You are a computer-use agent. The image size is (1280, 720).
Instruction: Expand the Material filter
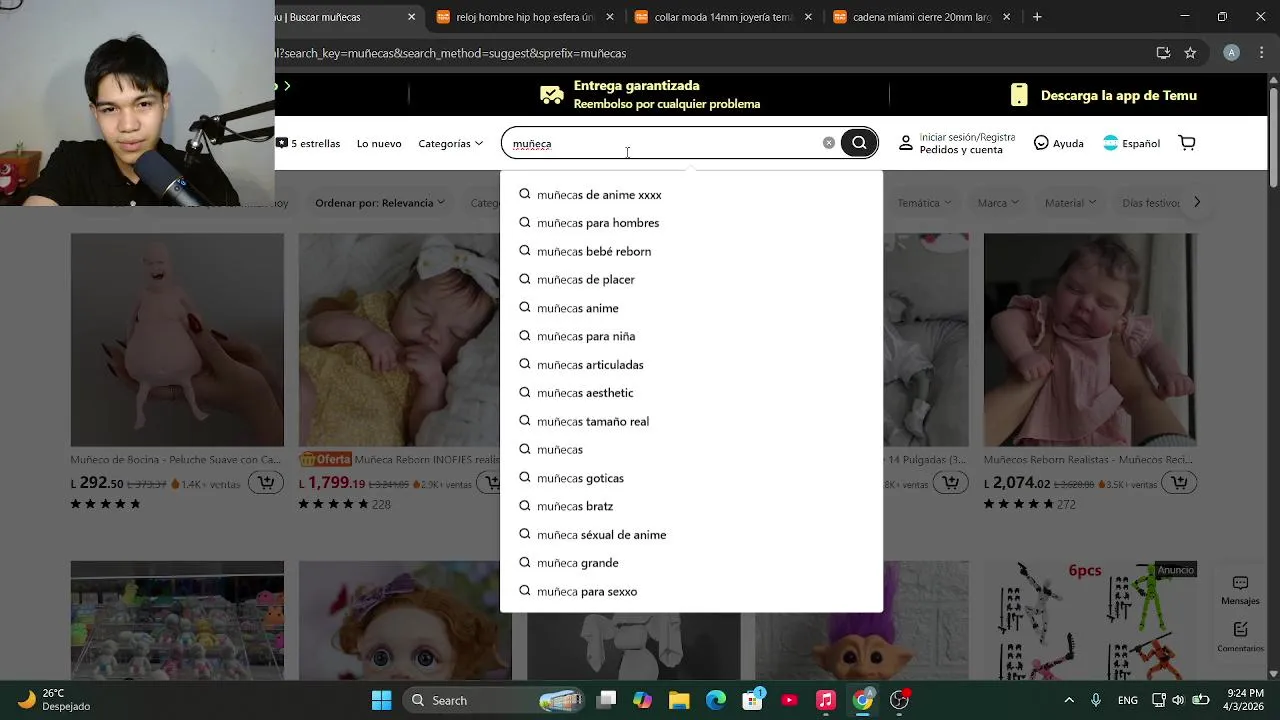[1070, 203]
